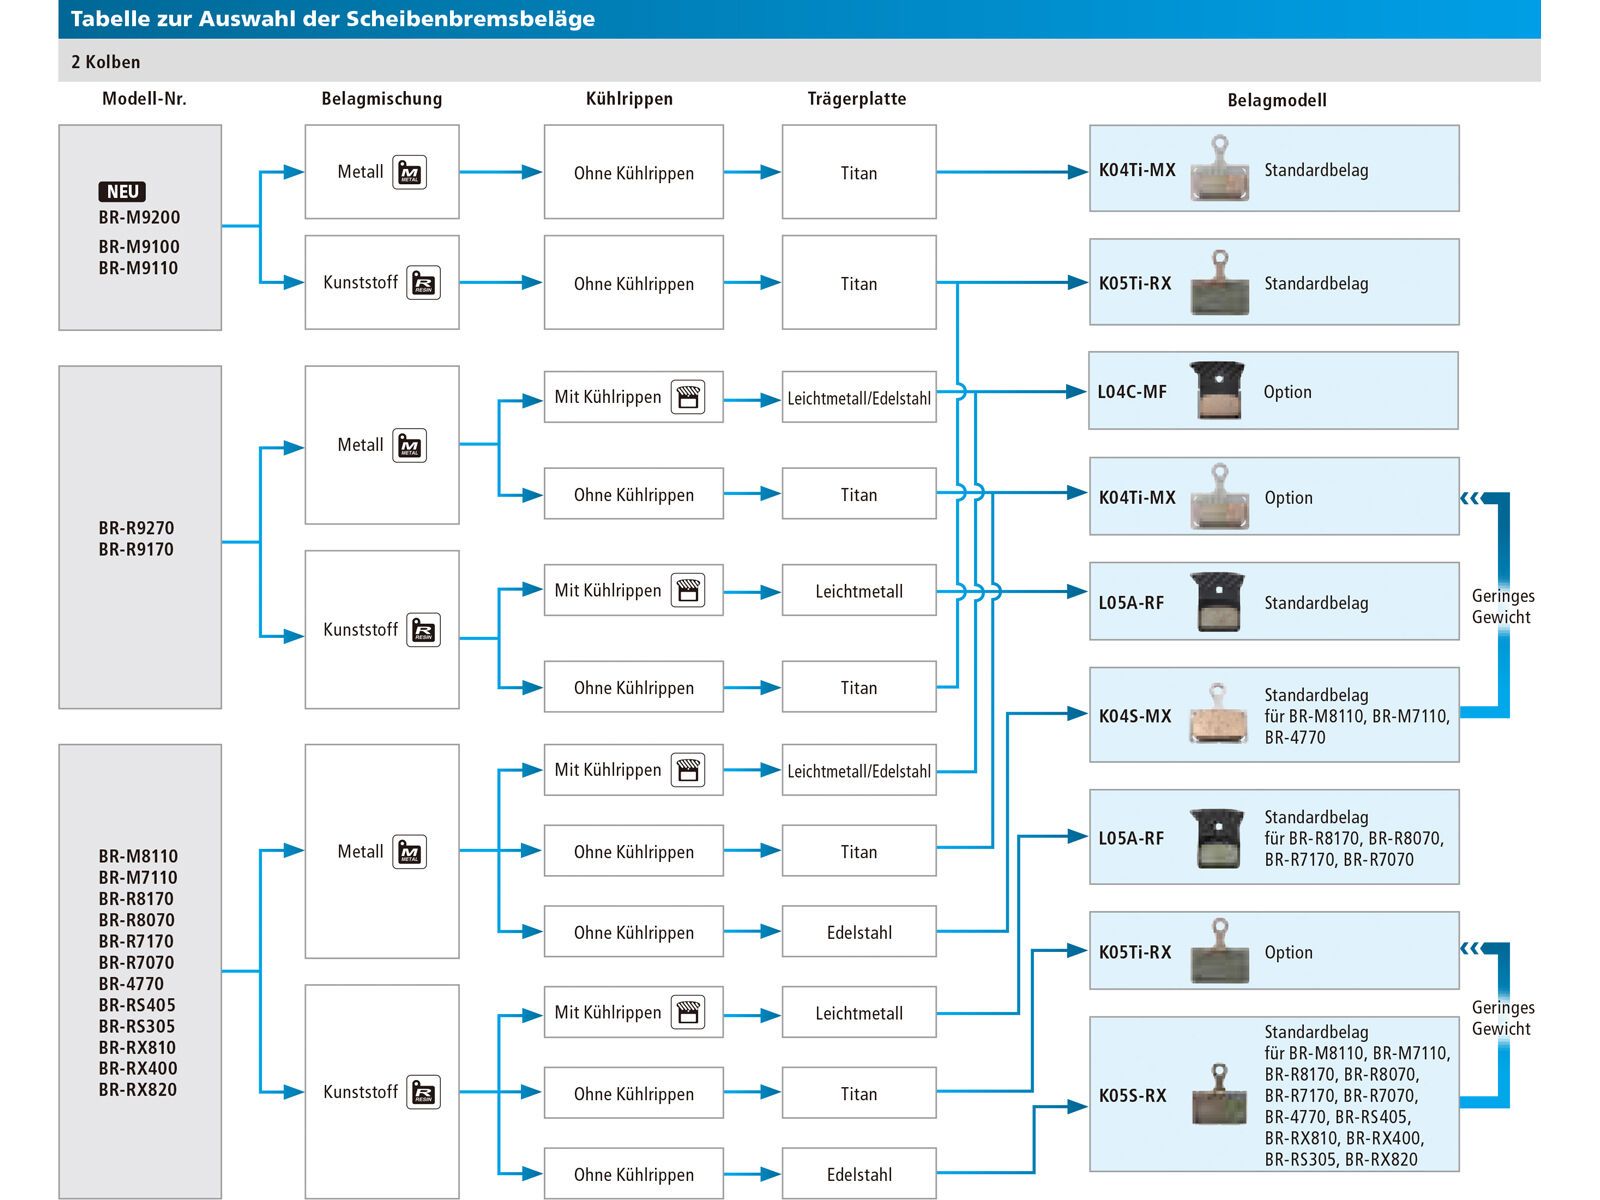Click the Metall icon in the BR-M8110 group
1600x1200 pixels.
[x=410, y=852]
